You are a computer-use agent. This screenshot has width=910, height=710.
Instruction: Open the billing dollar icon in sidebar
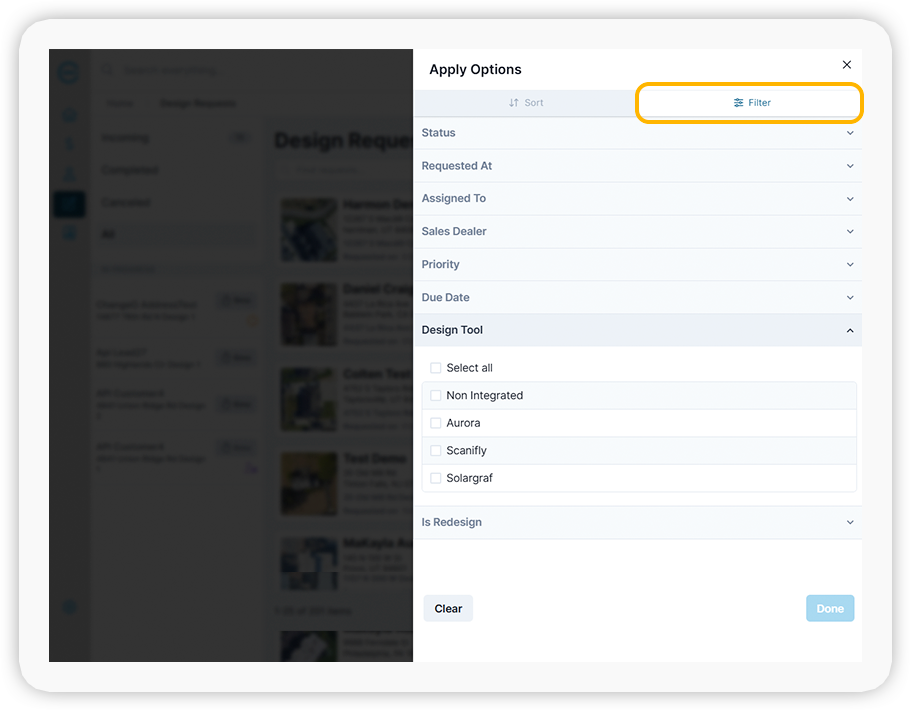click(70, 141)
